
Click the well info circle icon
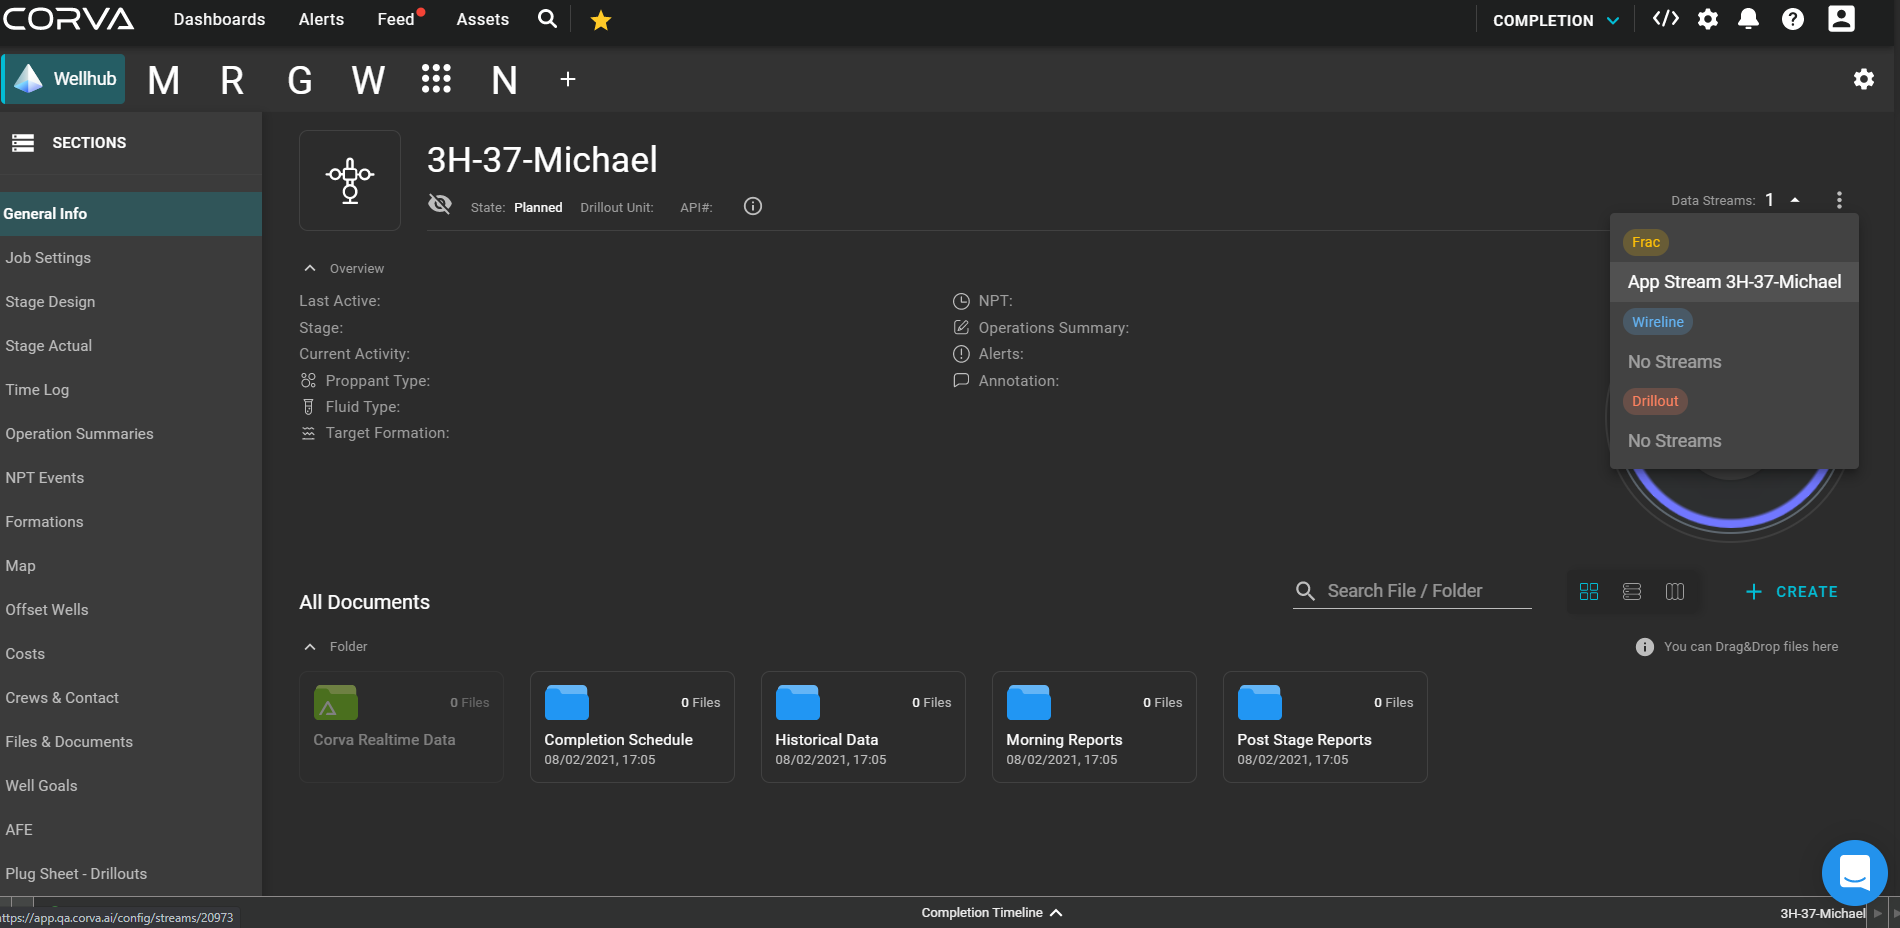tap(753, 206)
